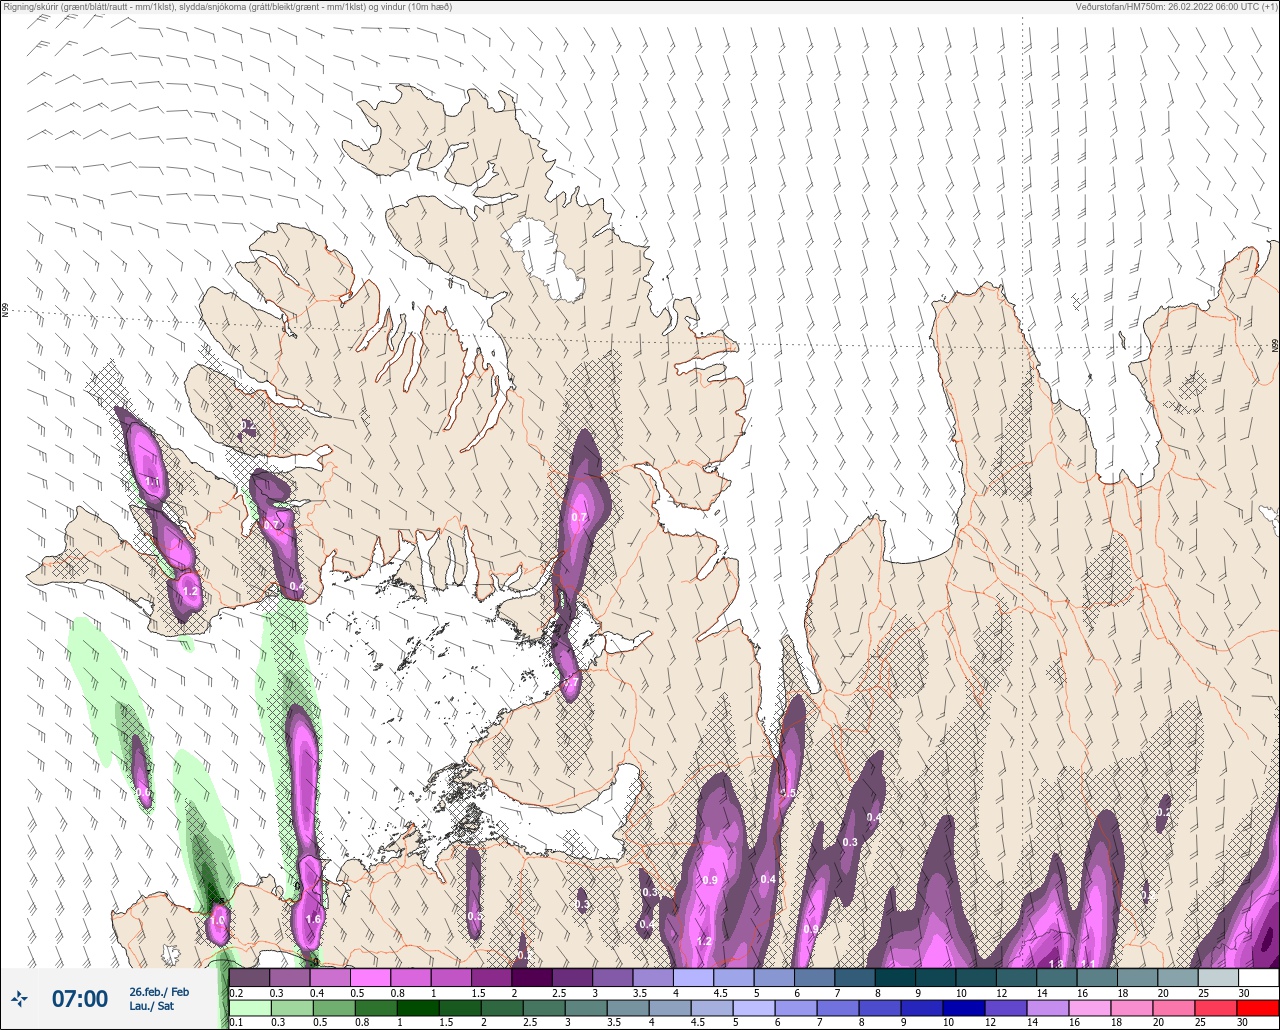This screenshot has height=1030, width=1280.
Task: Pick the darkest purple upper swatch at value 2
Action: 531,977
